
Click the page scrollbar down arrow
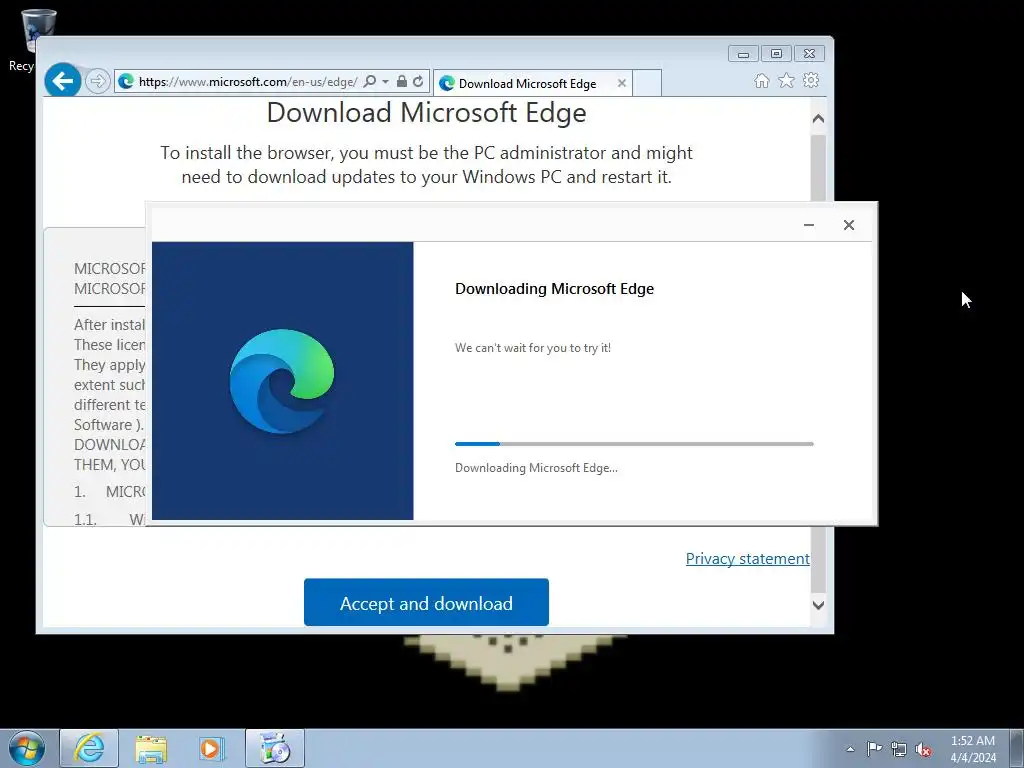click(x=818, y=605)
